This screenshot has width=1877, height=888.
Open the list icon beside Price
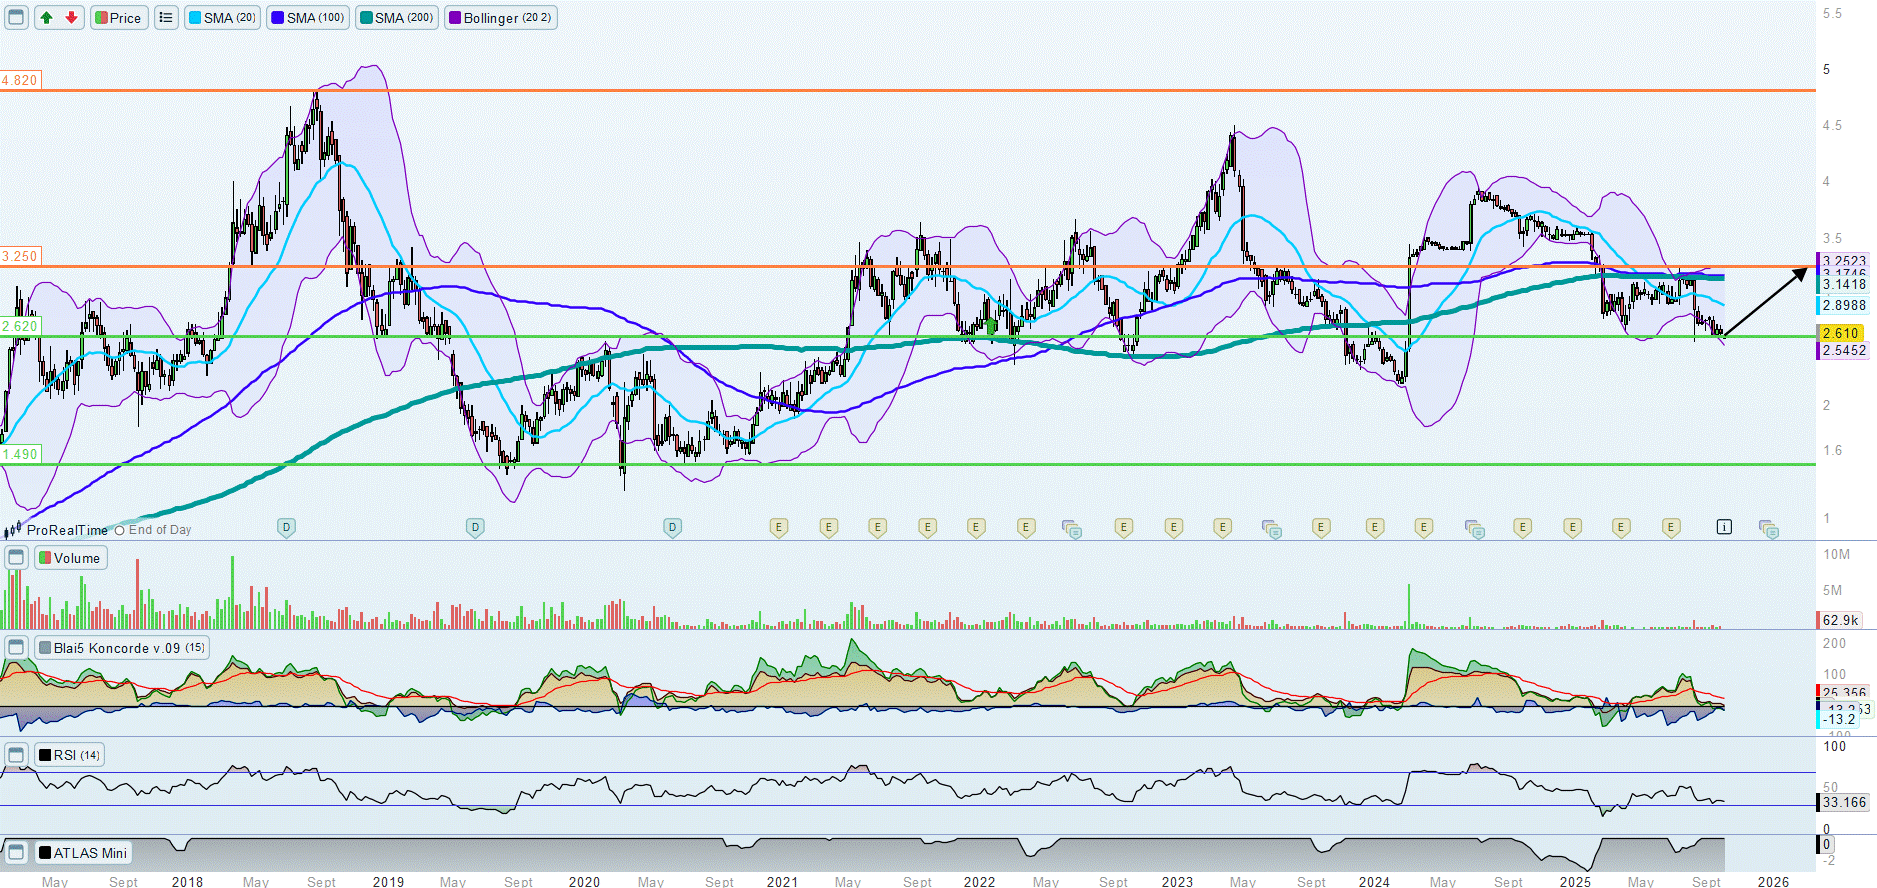(166, 18)
